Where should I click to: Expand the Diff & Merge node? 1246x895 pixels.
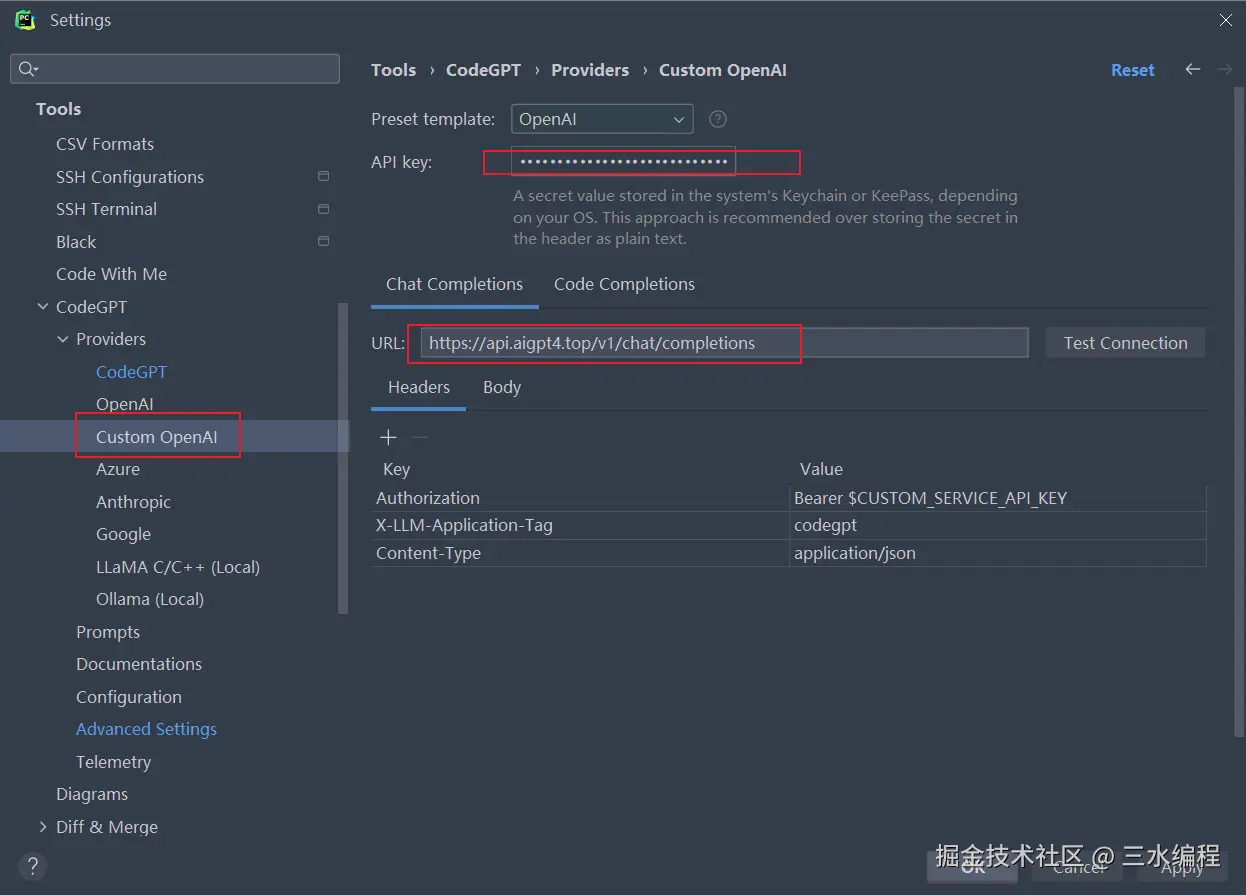pyautogui.click(x=42, y=827)
